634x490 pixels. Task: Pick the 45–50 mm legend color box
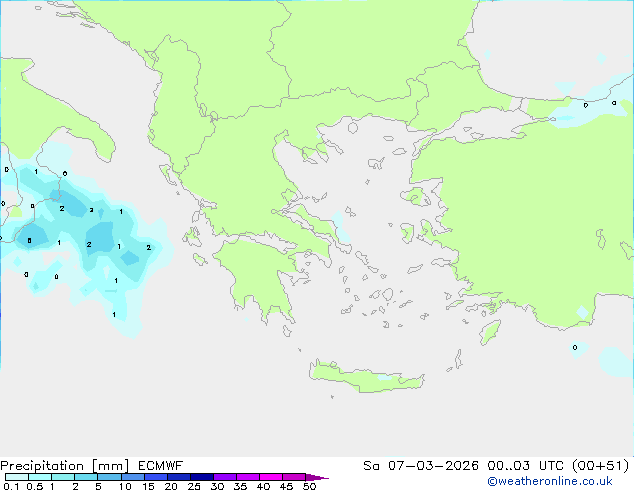pyautogui.click(x=294, y=477)
